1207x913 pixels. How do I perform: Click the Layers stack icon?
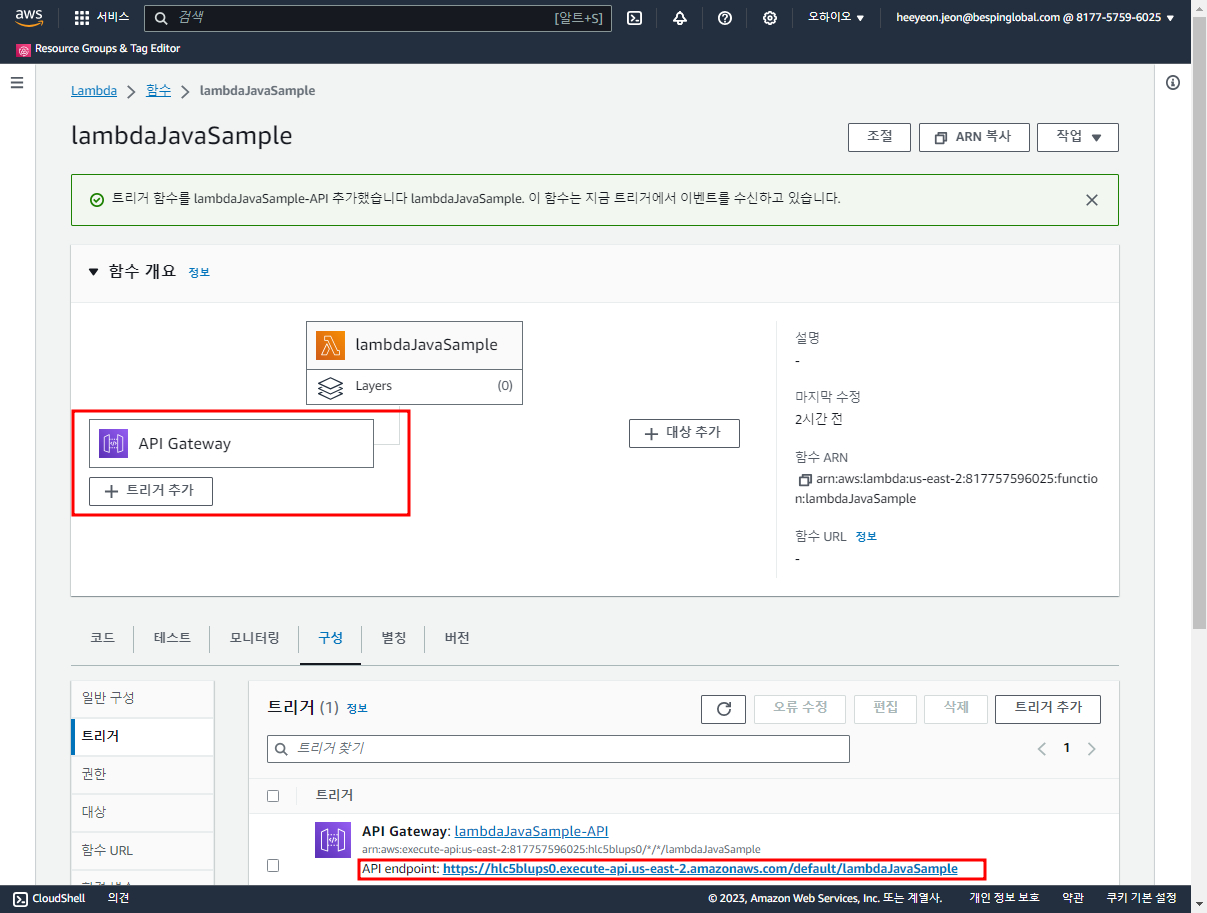330,387
